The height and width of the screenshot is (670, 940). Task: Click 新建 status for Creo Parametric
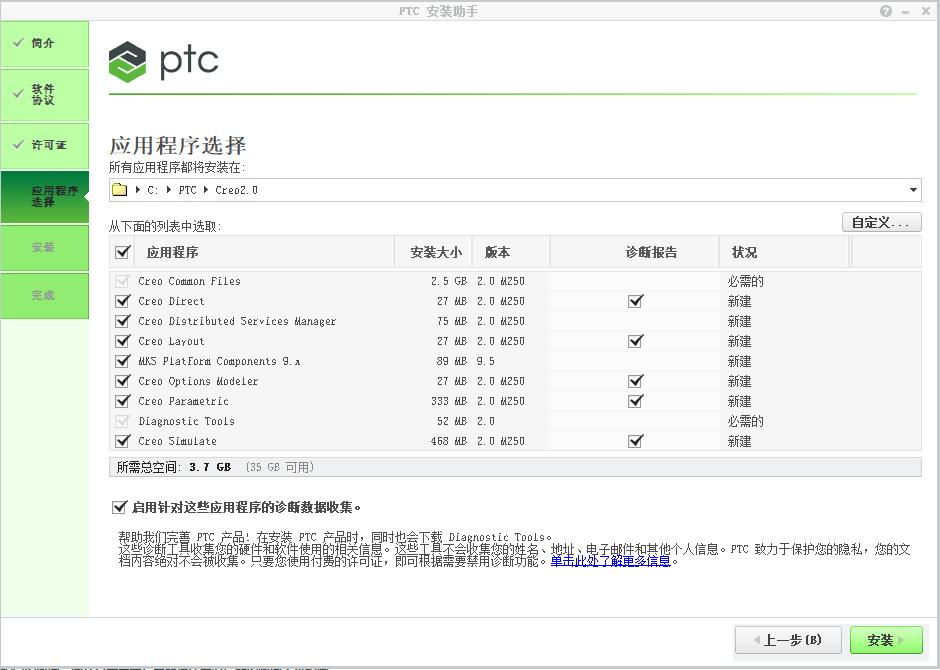(x=739, y=401)
